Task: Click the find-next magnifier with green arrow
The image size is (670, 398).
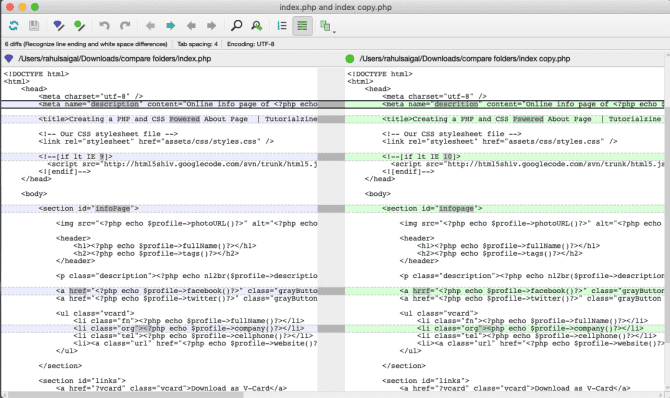Action: tap(257, 26)
